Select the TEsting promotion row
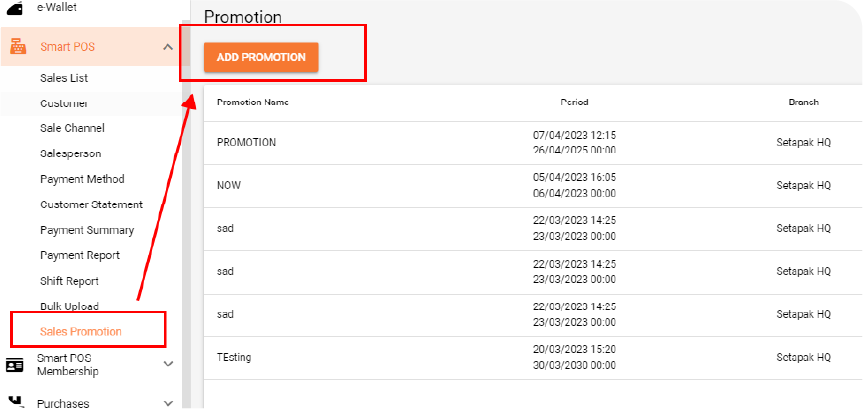 [x=533, y=358]
